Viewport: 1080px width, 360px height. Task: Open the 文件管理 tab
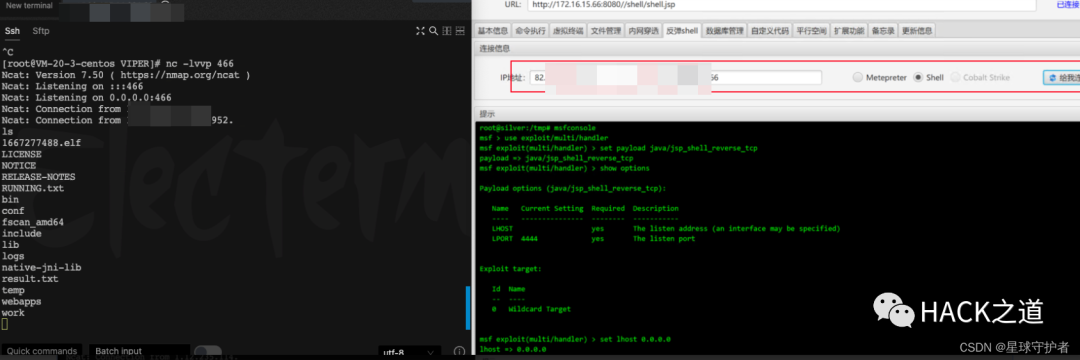[606, 30]
